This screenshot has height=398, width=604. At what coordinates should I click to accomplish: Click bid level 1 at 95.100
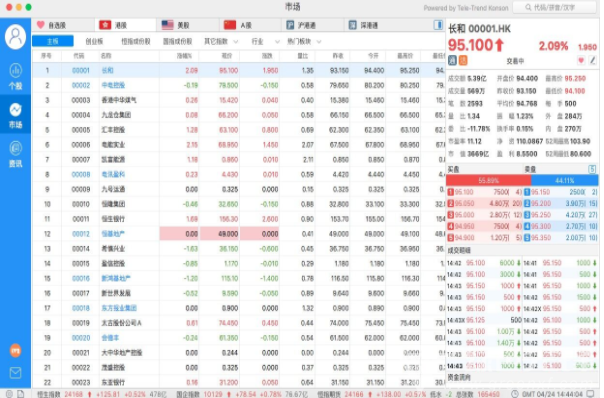pyautogui.click(x=485, y=192)
